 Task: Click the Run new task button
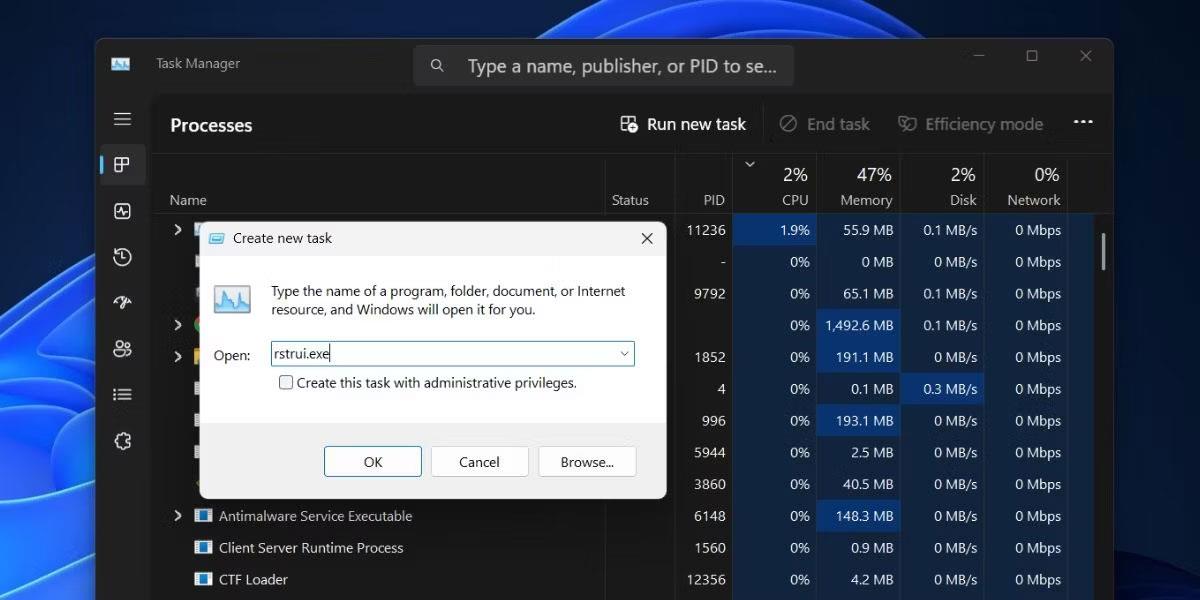click(683, 124)
